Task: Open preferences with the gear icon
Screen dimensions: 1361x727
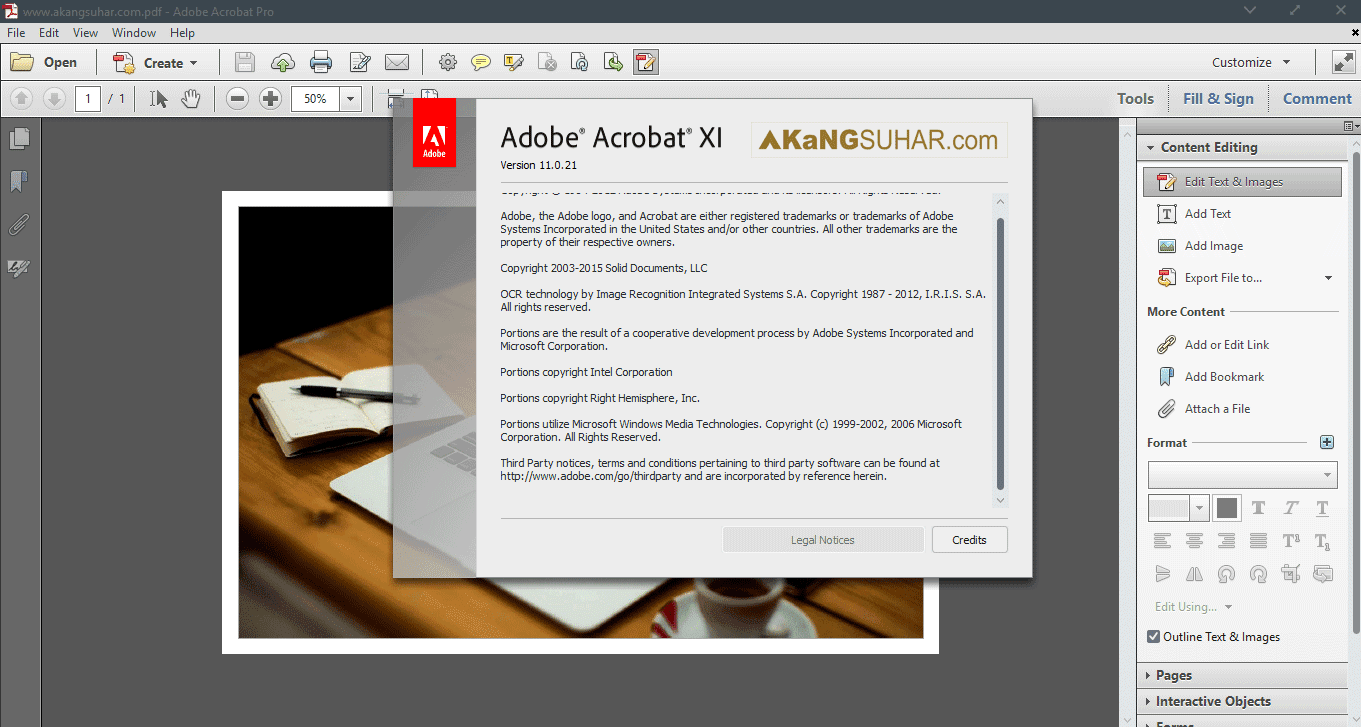Action: 448,62
